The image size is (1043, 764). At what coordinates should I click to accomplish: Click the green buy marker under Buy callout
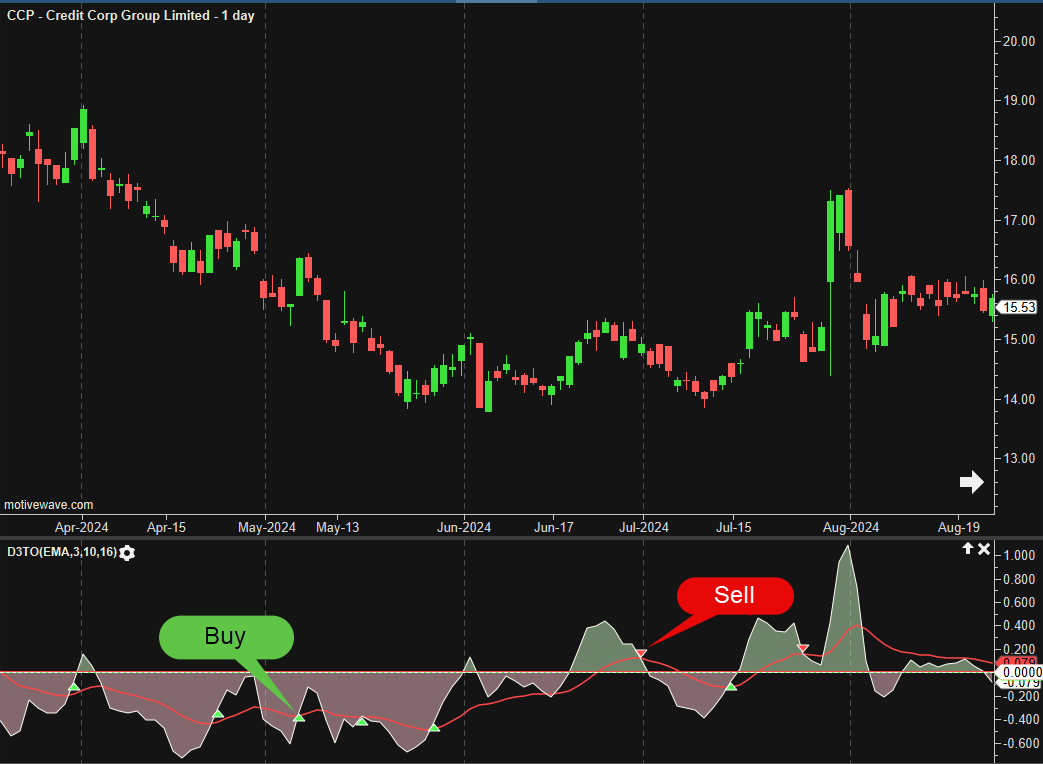(x=298, y=717)
